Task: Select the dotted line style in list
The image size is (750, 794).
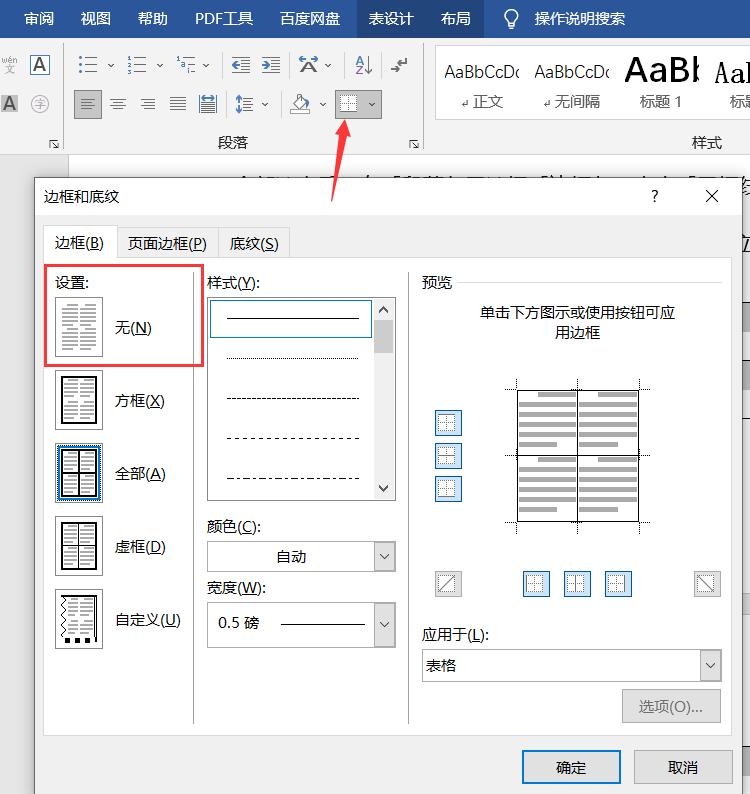Action: tap(292, 358)
